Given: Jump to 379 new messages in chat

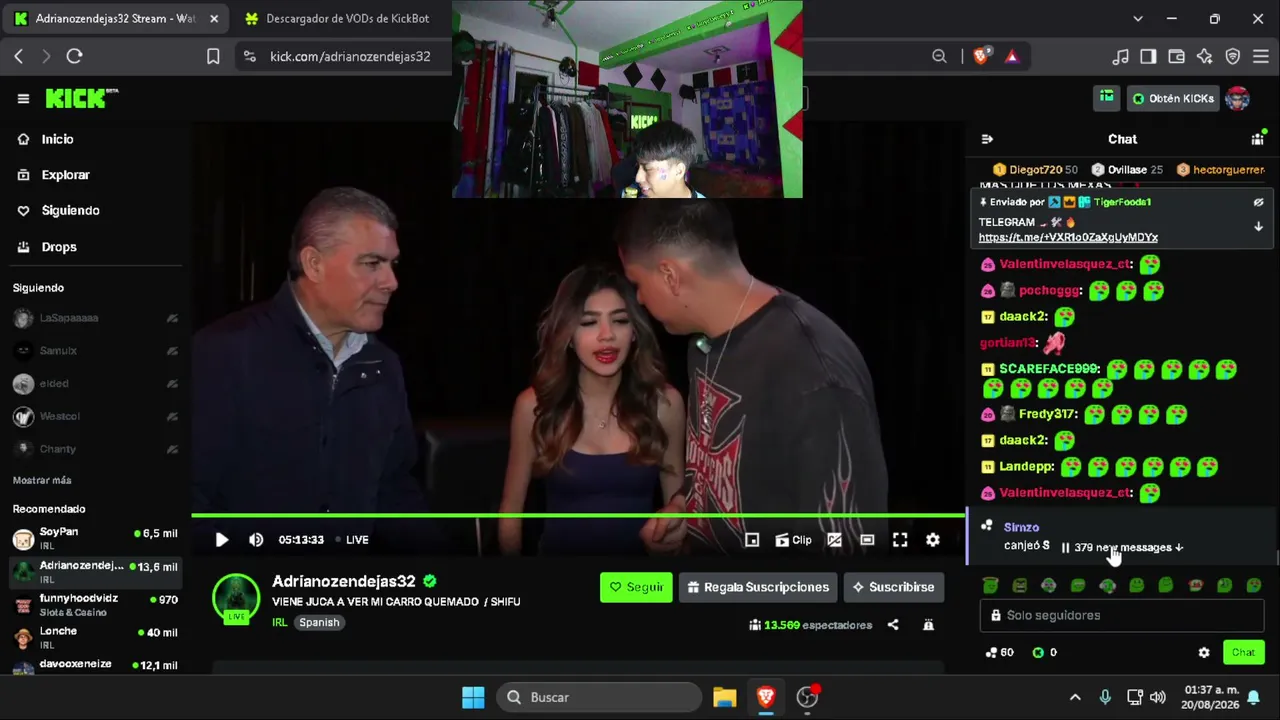Looking at the screenshot, I should pos(1122,547).
